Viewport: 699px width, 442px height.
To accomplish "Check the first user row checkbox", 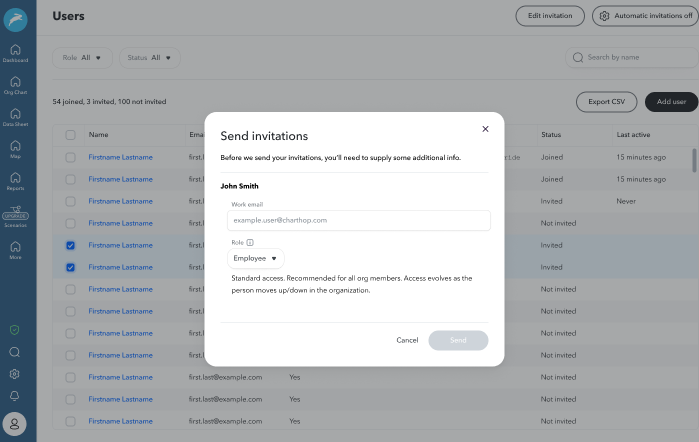I will 70,157.
